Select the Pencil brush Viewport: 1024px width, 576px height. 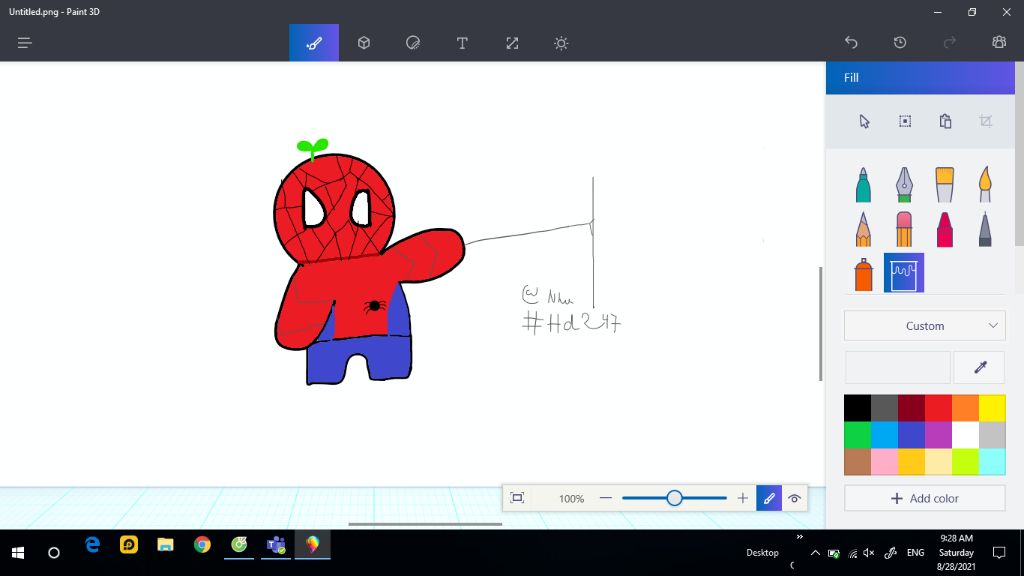pyautogui.click(x=863, y=229)
